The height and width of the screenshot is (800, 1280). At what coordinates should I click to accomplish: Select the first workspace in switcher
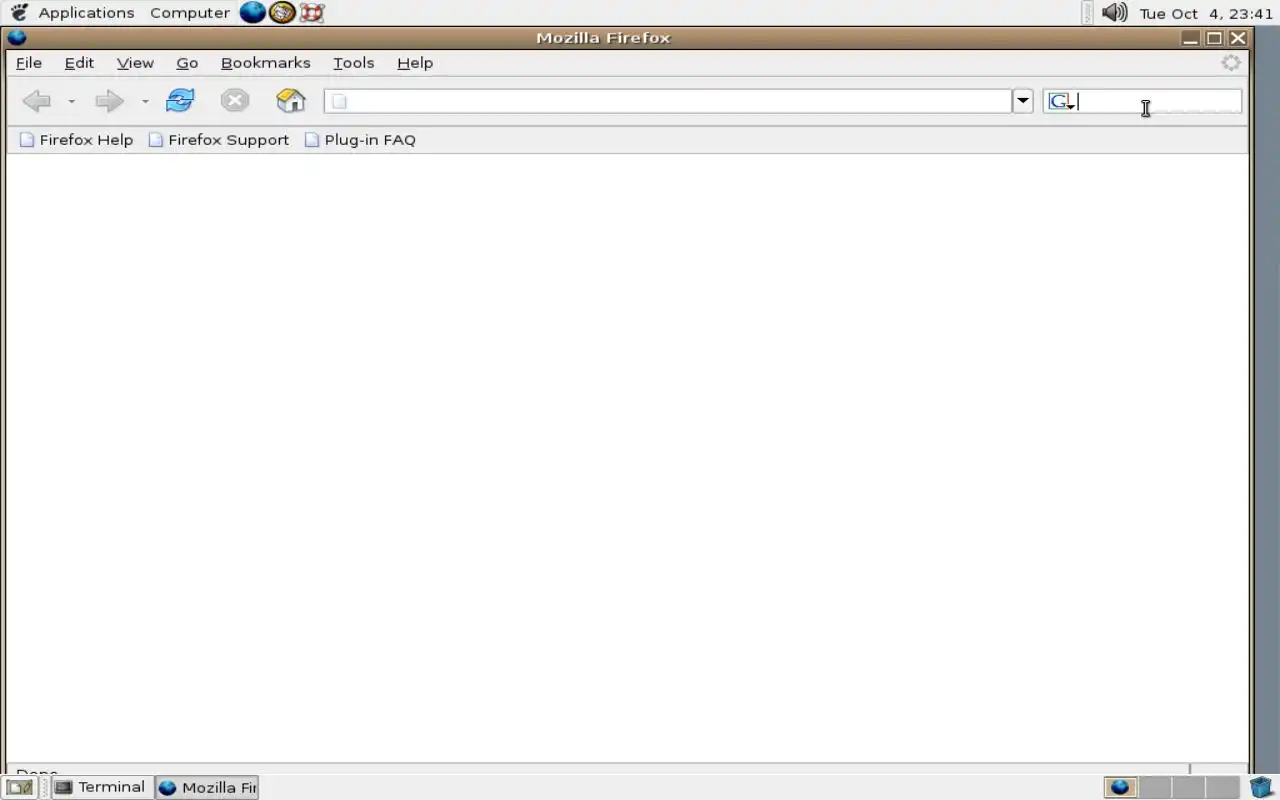(x=1120, y=787)
